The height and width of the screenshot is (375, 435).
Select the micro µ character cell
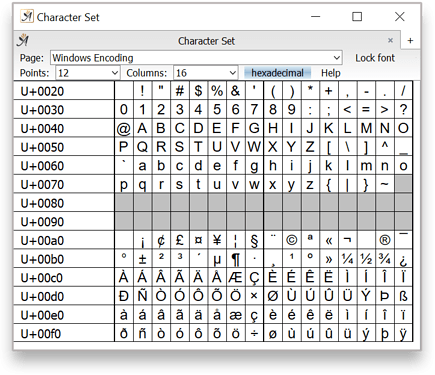pos(217,259)
